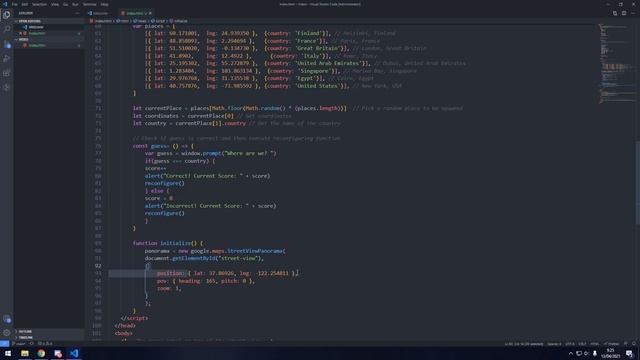
Task: Click the errors and warnings count in status bar
Action: tap(45, 344)
